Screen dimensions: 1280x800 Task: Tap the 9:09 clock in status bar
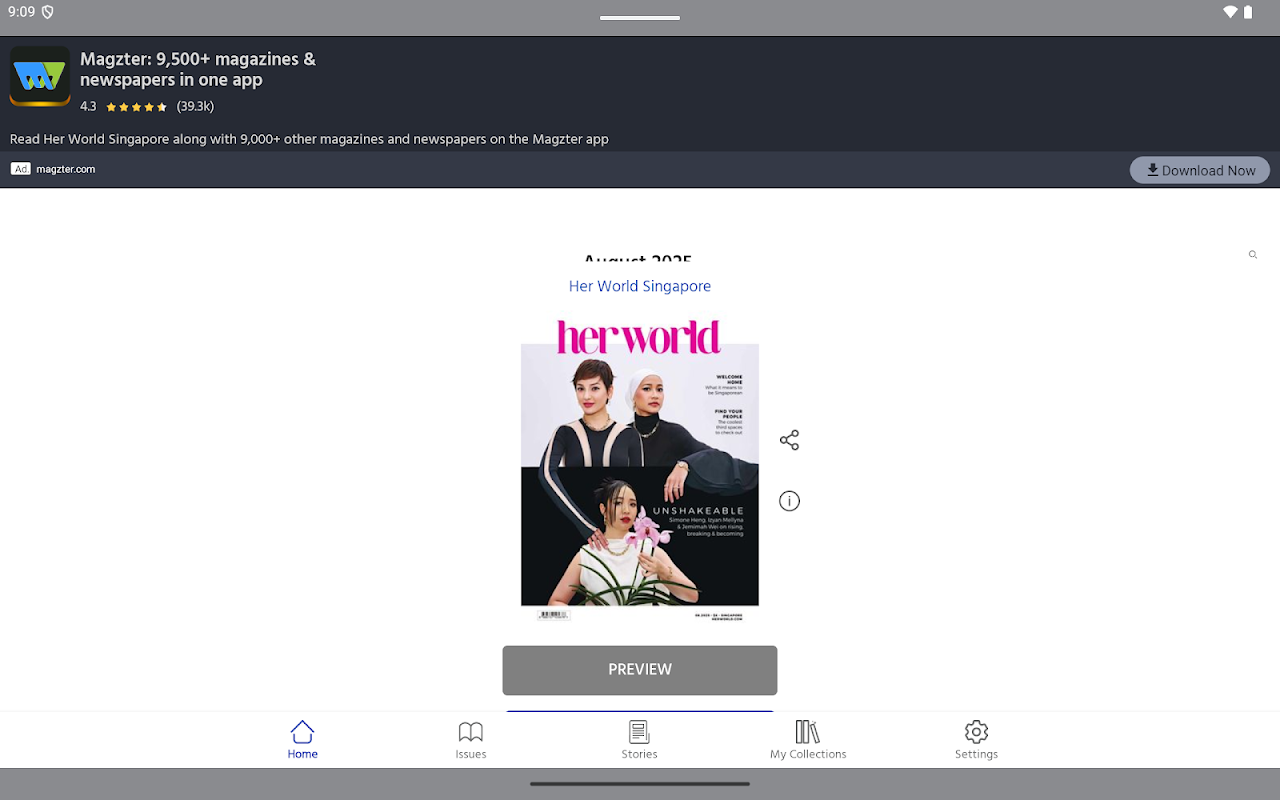pyautogui.click(x=21, y=12)
